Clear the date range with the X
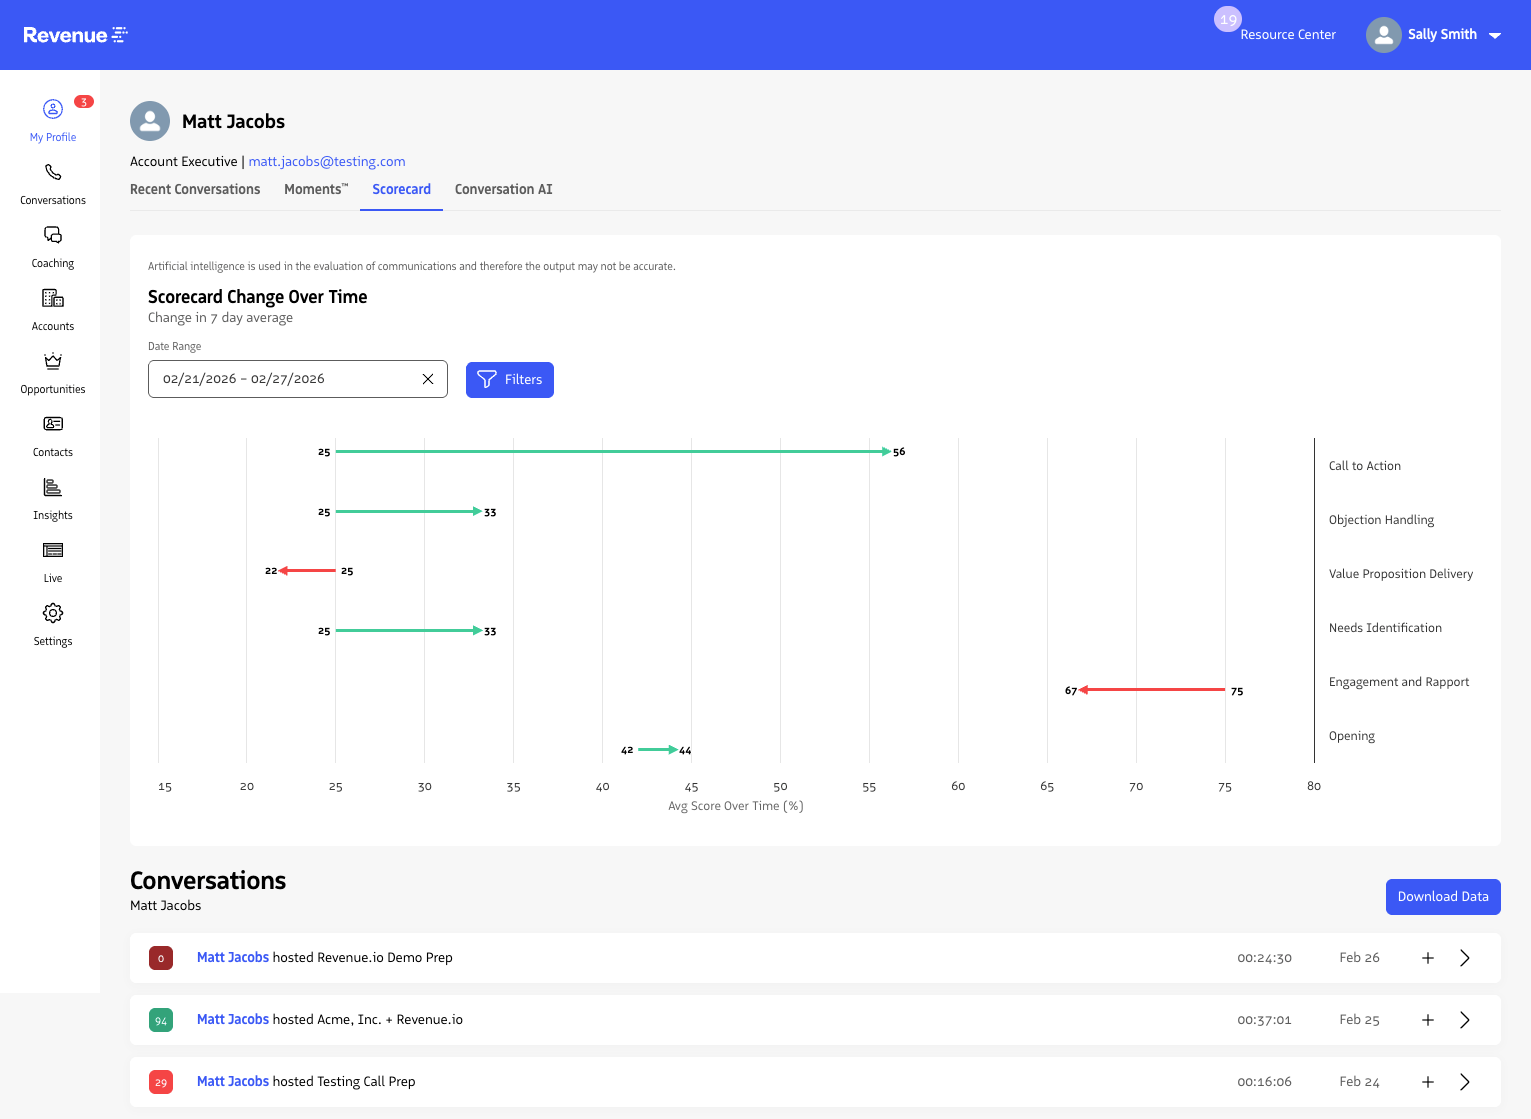This screenshot has width=1531, height=1119. 428,379
